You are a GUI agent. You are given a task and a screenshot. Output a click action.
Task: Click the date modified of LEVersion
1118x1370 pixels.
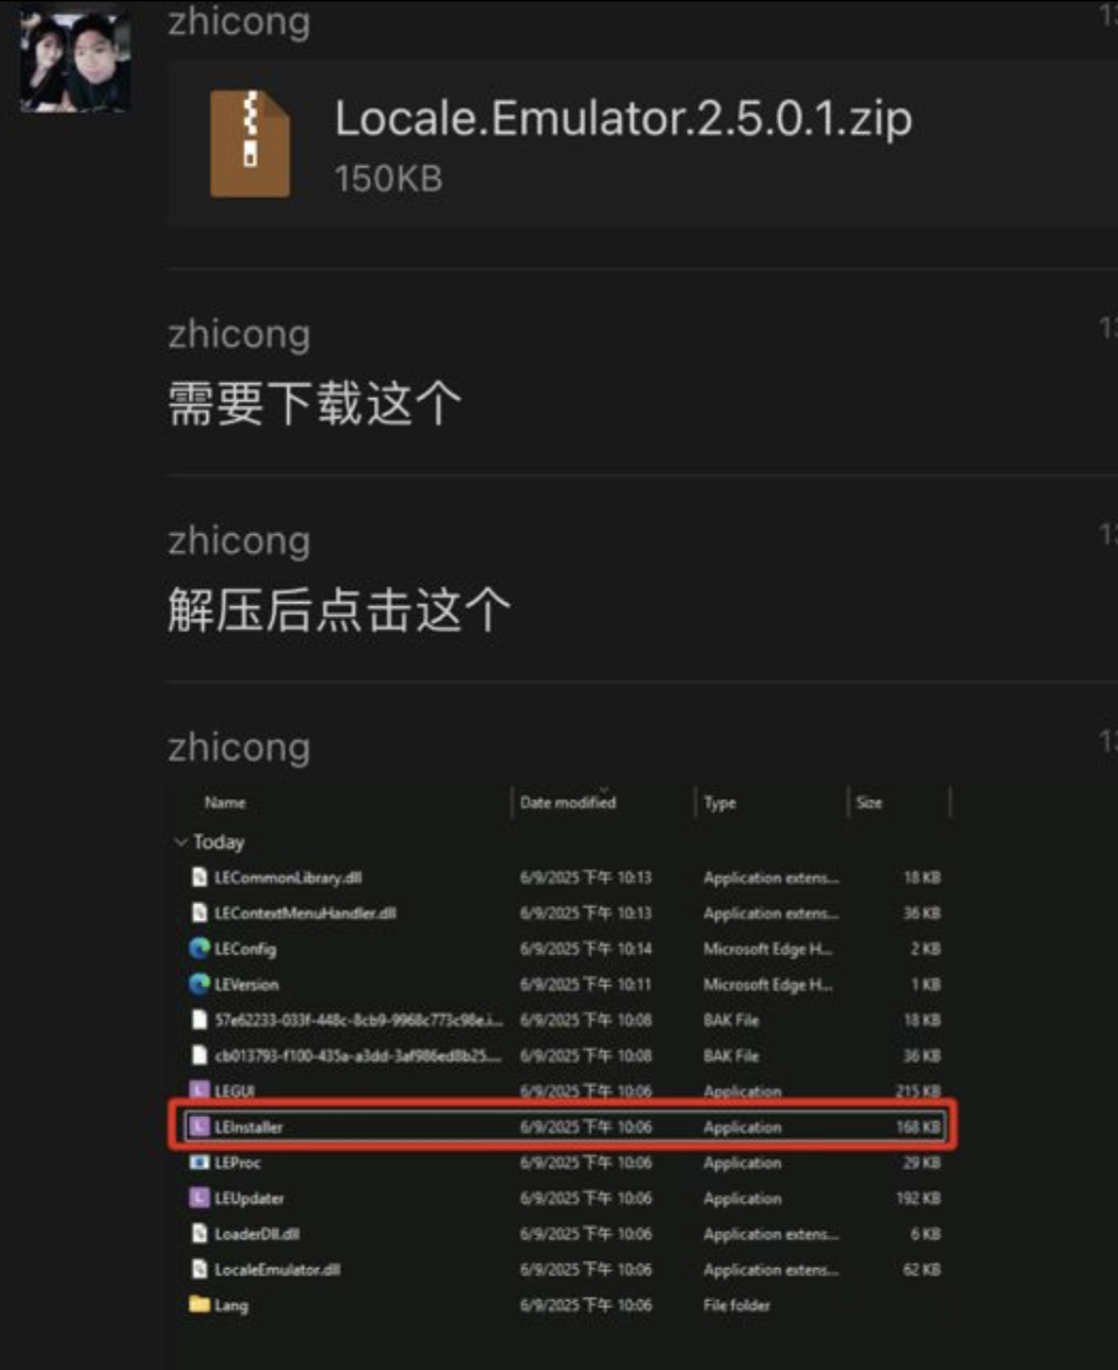[586, 984]
